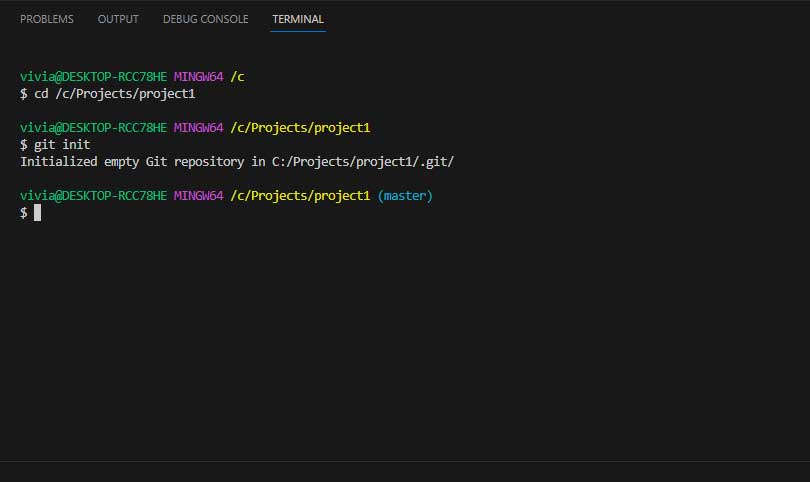Click the C:/Projects/project1/.git/ path in output
810x482 pixels.
tap(363, 161)
